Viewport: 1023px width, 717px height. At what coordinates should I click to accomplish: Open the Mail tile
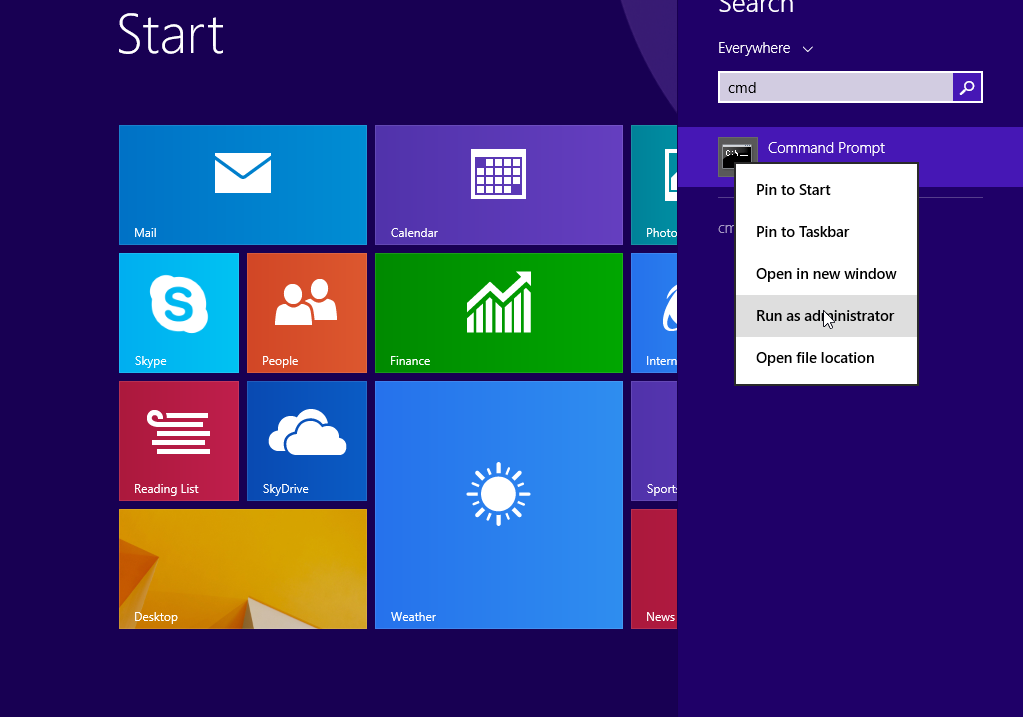243,185
